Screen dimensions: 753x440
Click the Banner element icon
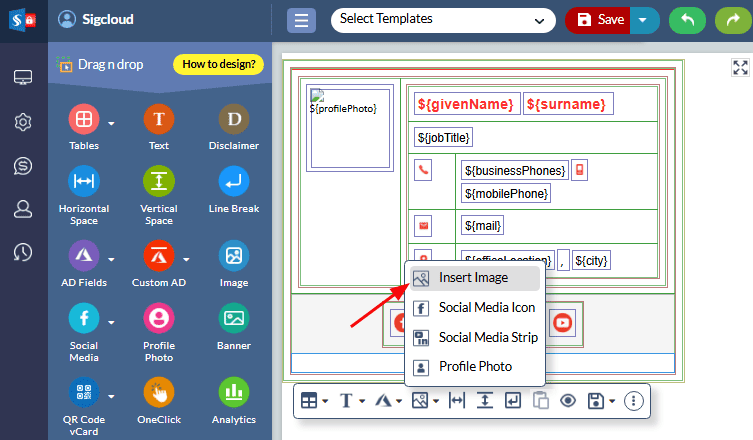[233, 319]
